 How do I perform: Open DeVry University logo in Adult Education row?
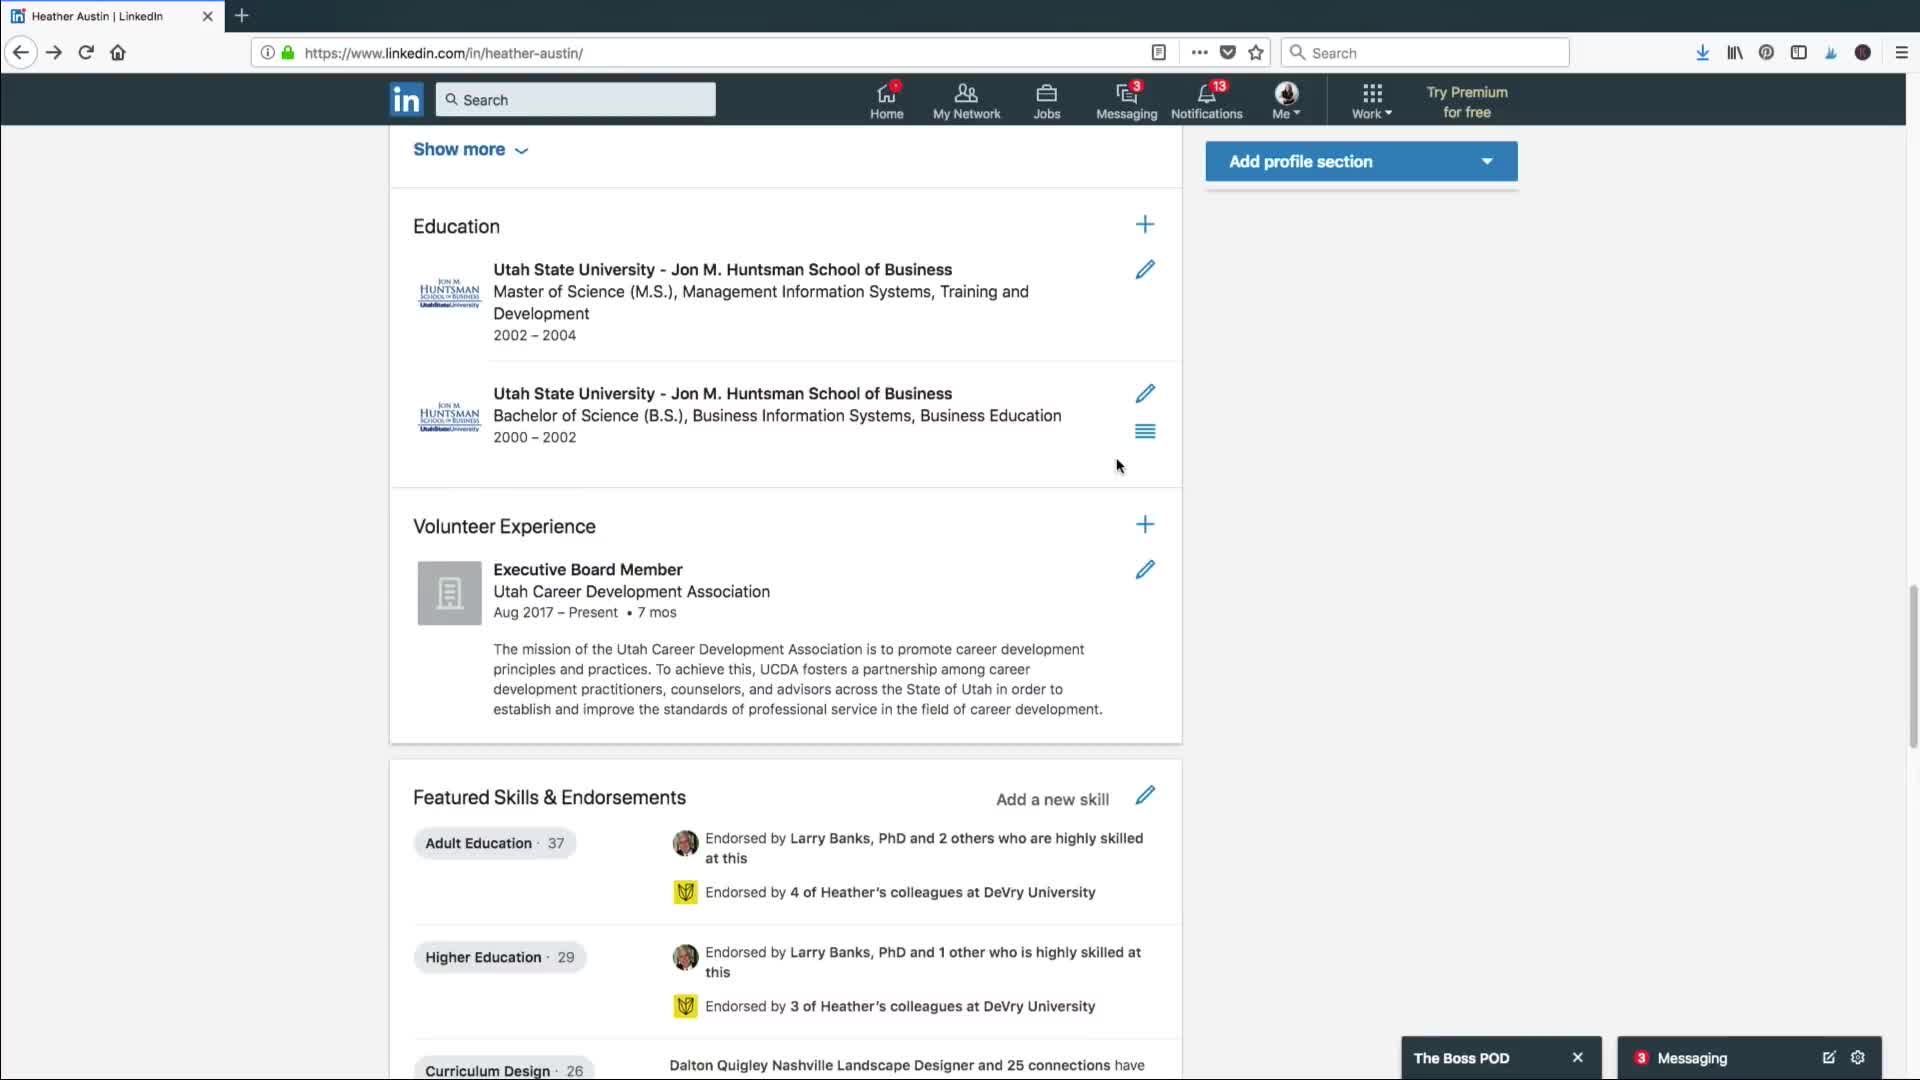pyautogui.click(x=685, y=892)
